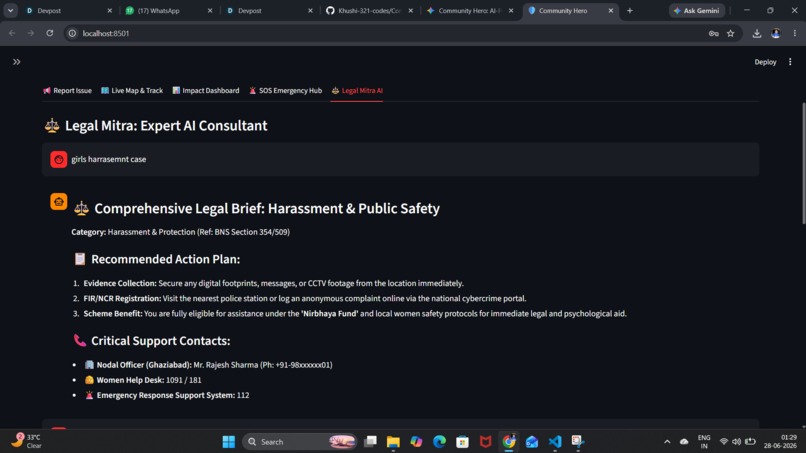Image resolution: width=806 pixels, height=453 pixels.
Task: Close the active Community Hero tab
Action: pyautogui.click(x=611, y=10)
